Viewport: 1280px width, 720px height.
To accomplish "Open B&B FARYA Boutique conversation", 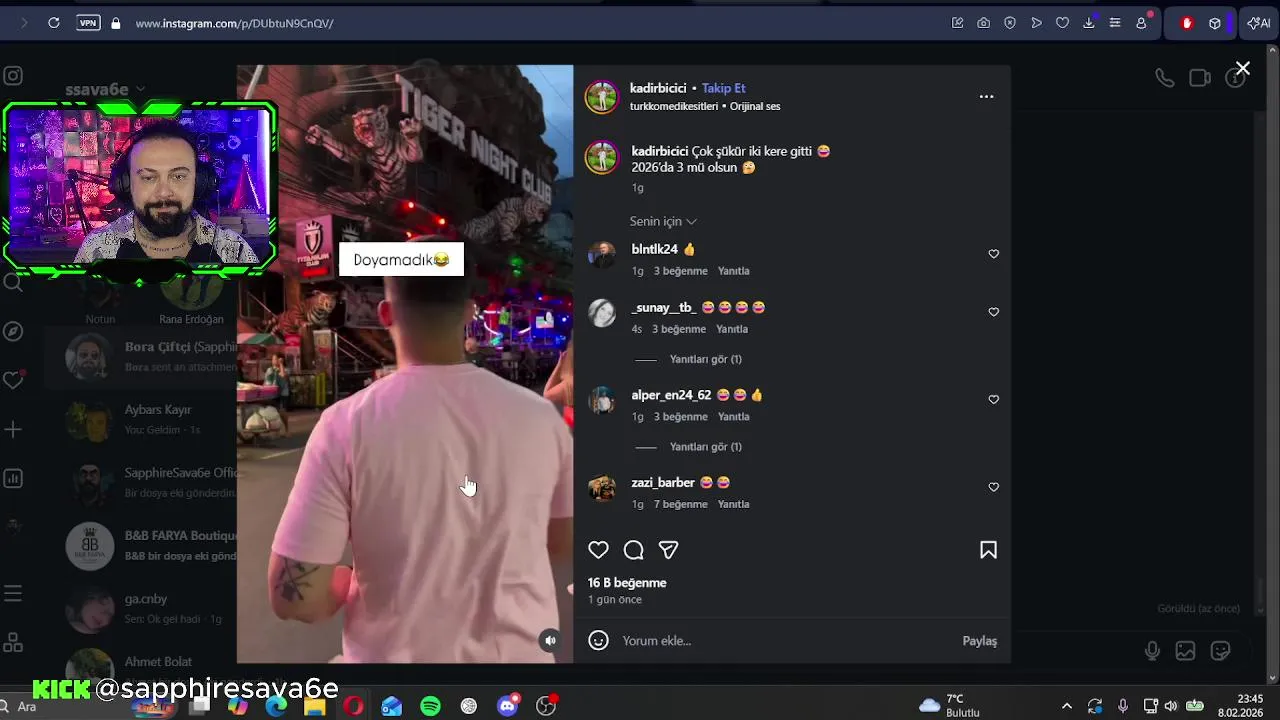I will tap(140, 545).
